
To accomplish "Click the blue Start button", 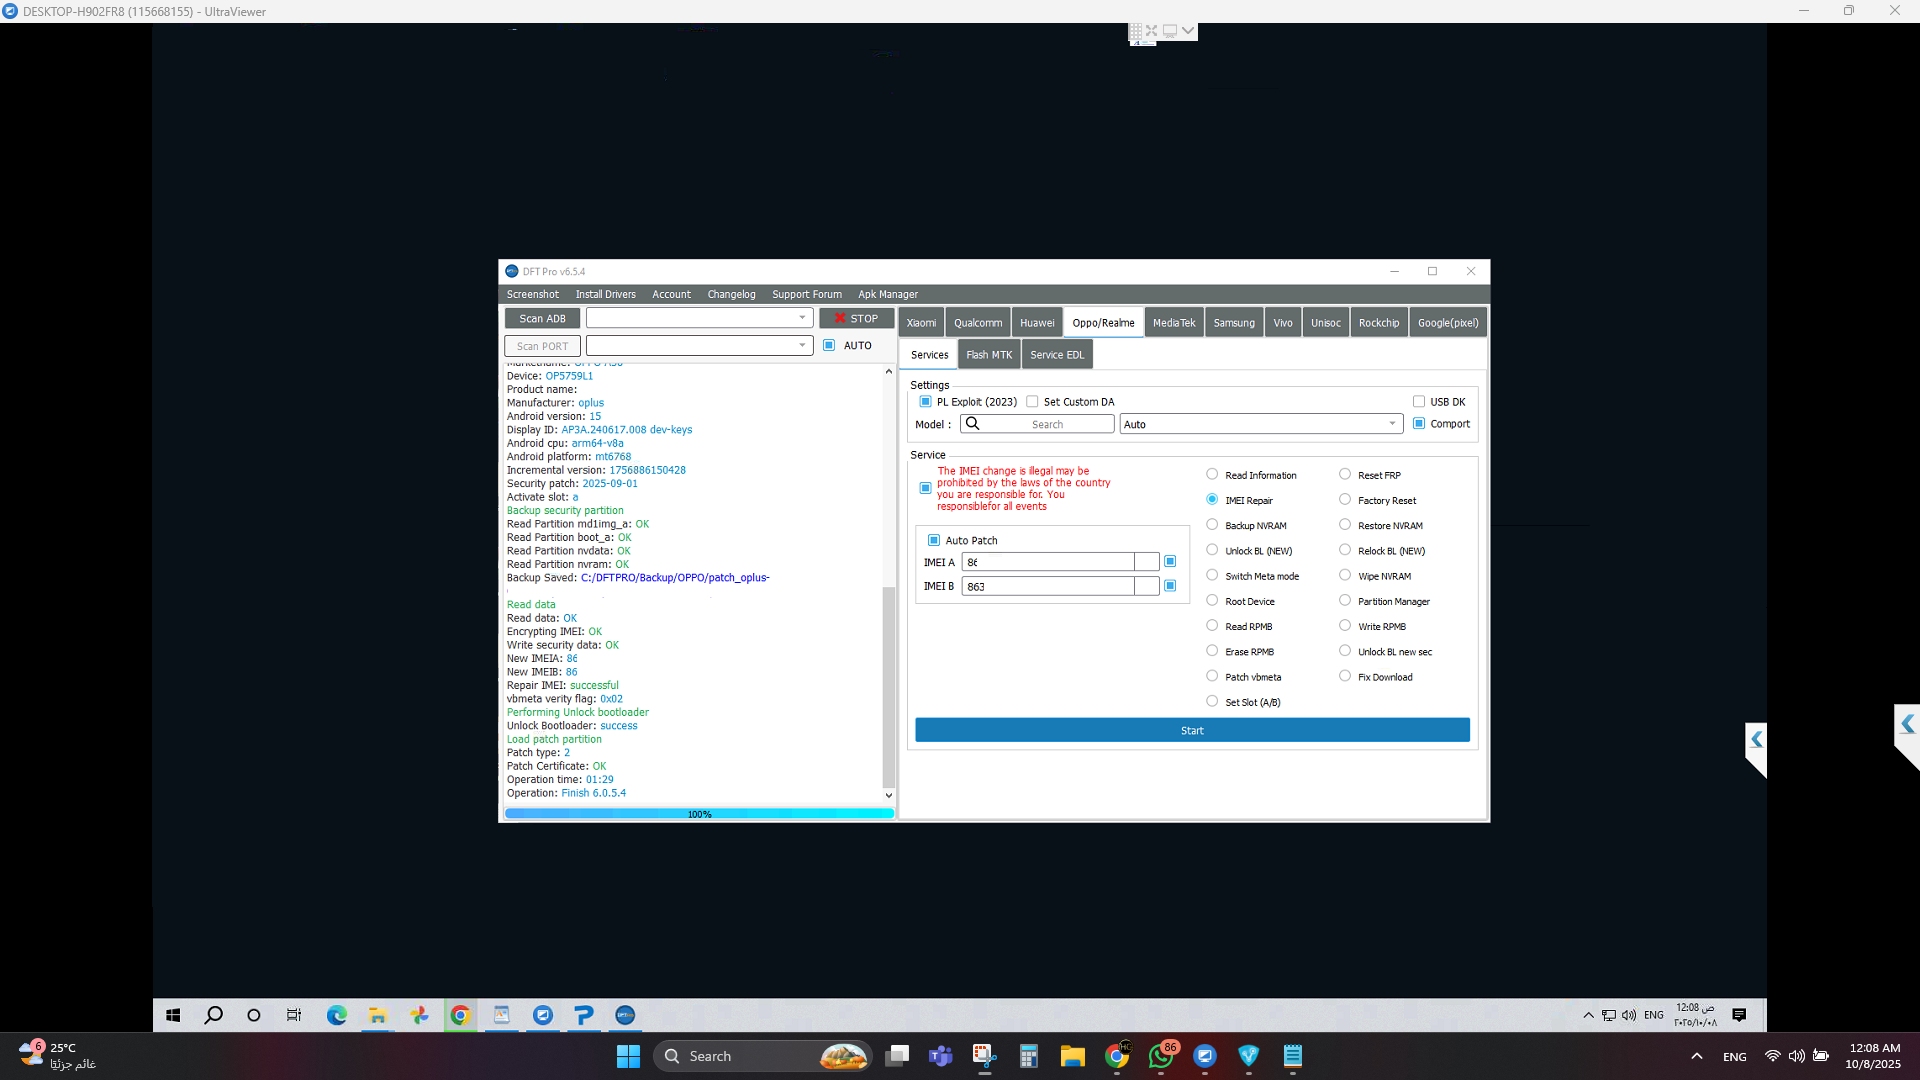I will point(1192,730).
